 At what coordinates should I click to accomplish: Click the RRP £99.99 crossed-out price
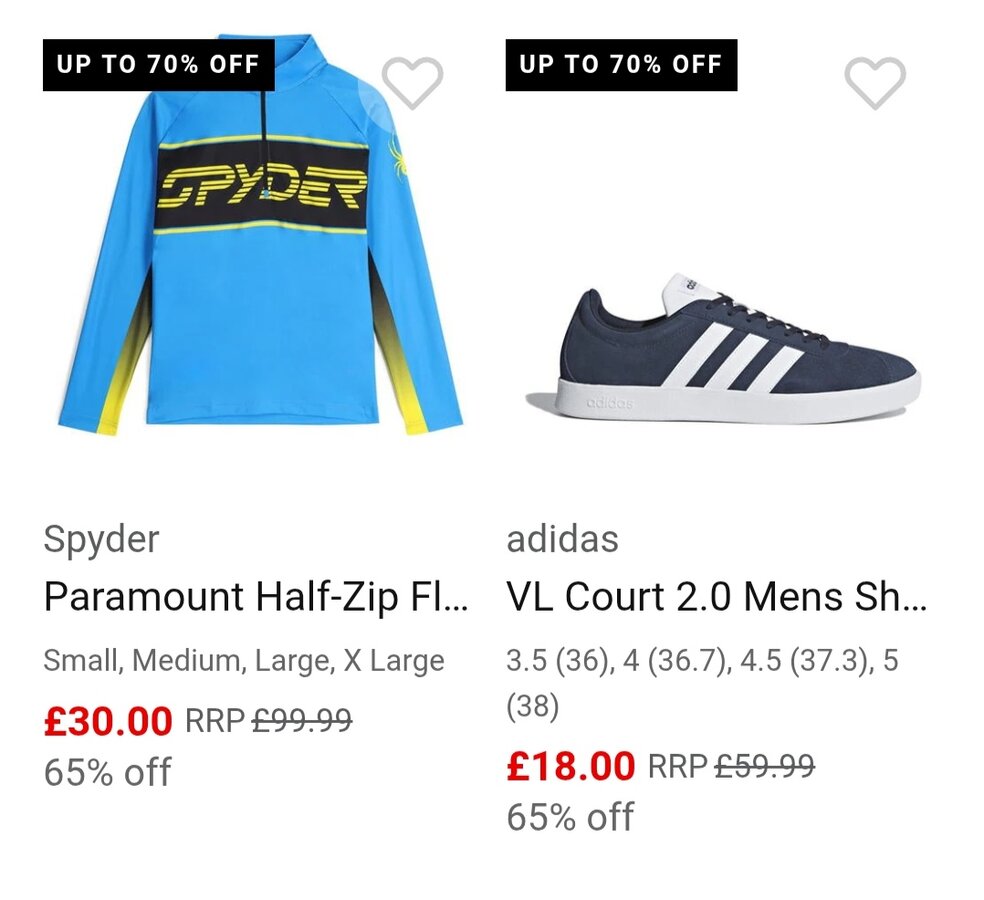coord(269,720)
